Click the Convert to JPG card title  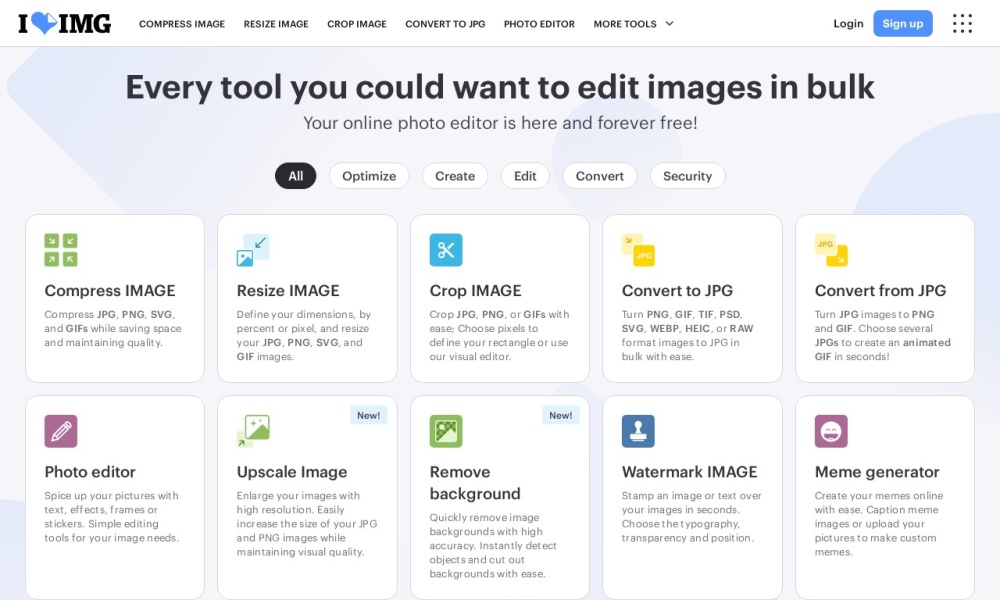coord(677,291)
